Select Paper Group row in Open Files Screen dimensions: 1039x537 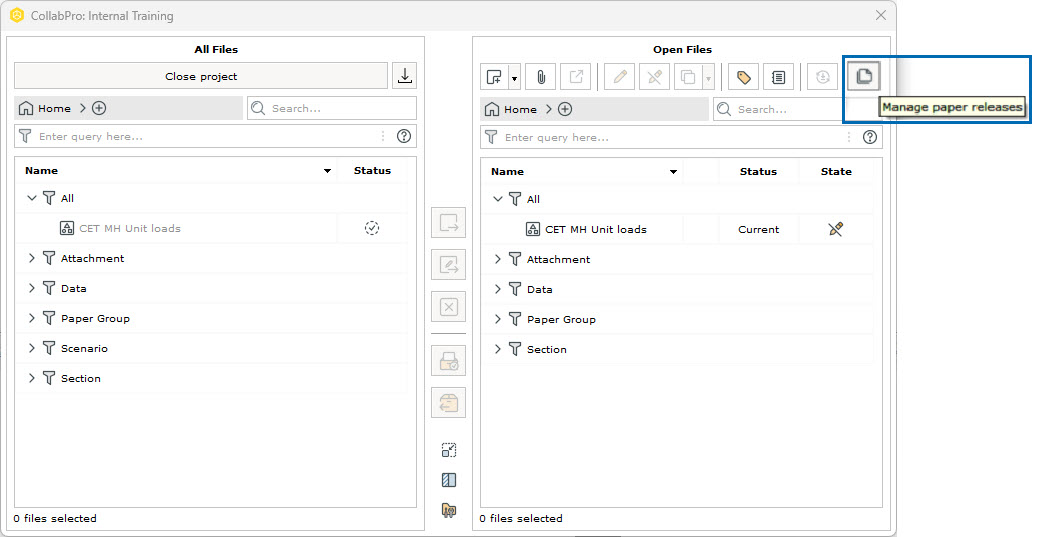click(x=677, y=319)
